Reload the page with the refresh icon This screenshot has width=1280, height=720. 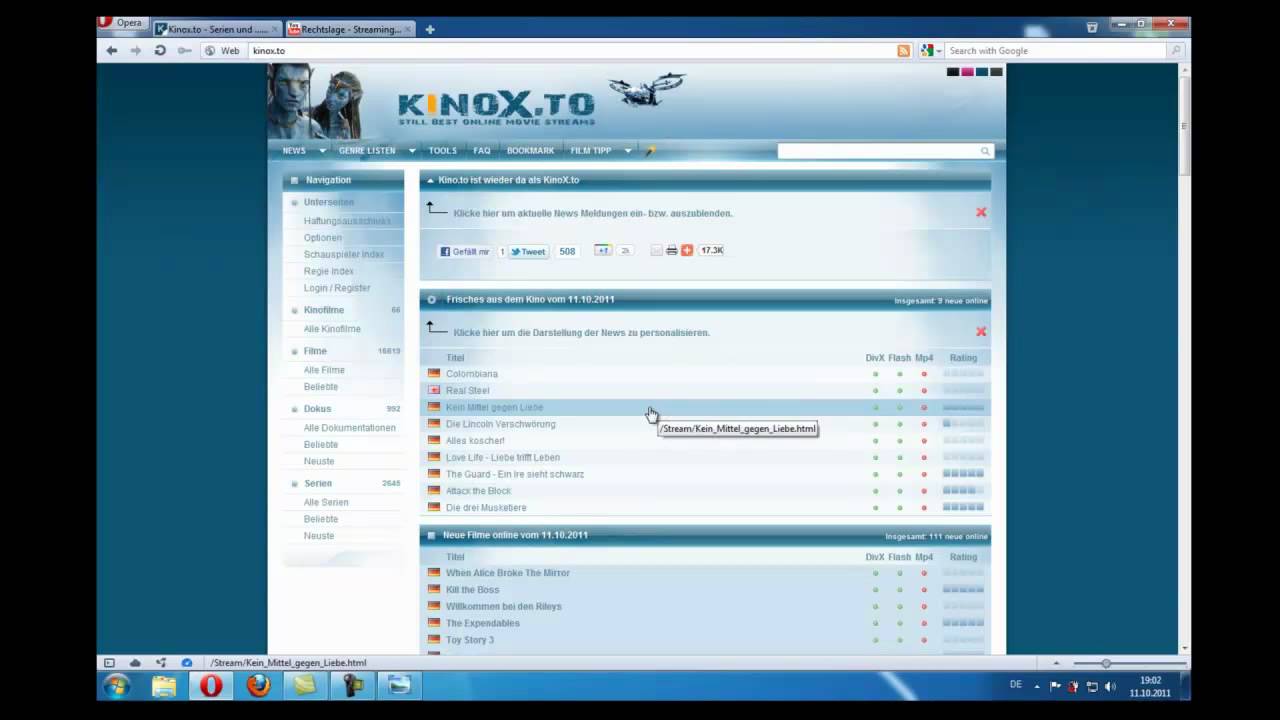click(160, 50)
